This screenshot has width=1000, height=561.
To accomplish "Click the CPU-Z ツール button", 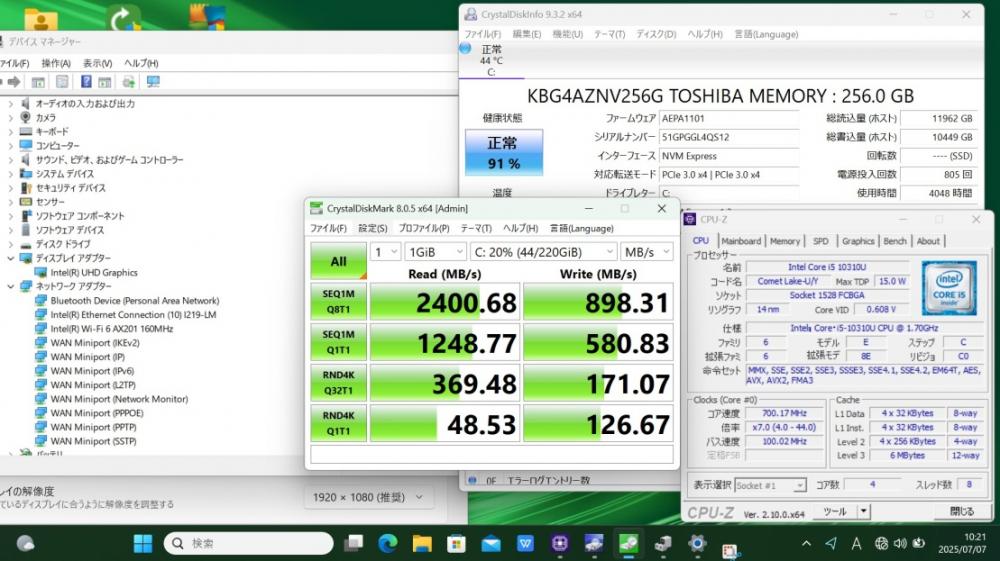I will [834, 511].
